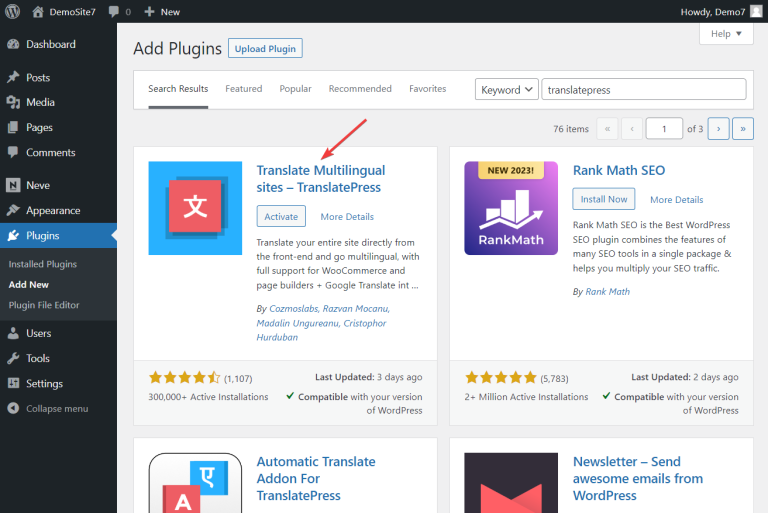Switch to the Popular tab

pos(295,89)
